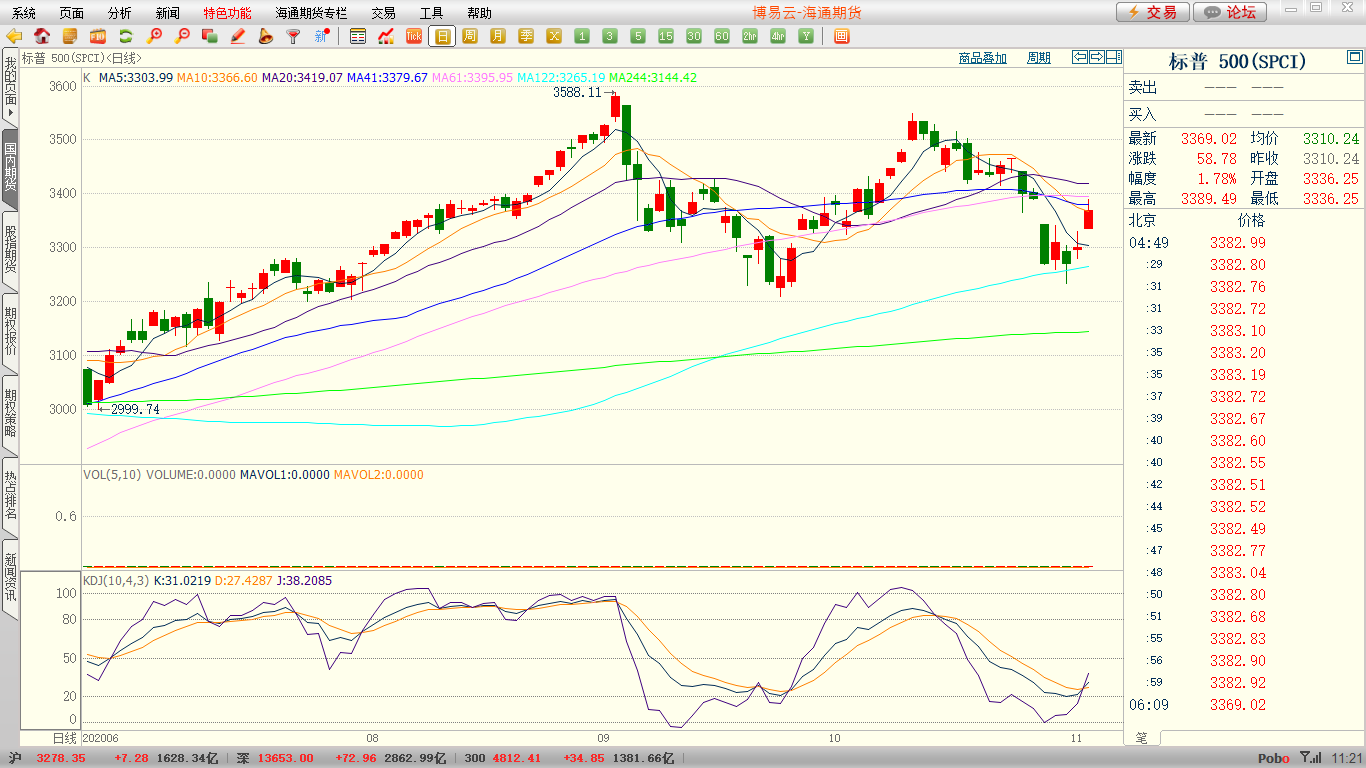Select the 30-minute period icon
Viewport: 1366px width, 768px height.
pos(694,36)
